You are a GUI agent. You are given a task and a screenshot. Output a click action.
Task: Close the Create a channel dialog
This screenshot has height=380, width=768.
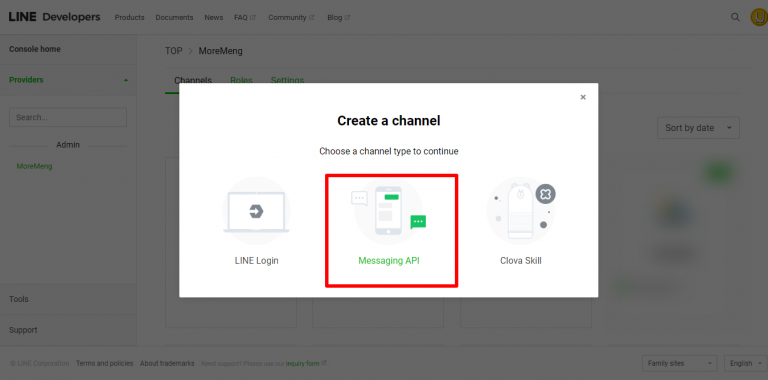click(x=583, y=97)
